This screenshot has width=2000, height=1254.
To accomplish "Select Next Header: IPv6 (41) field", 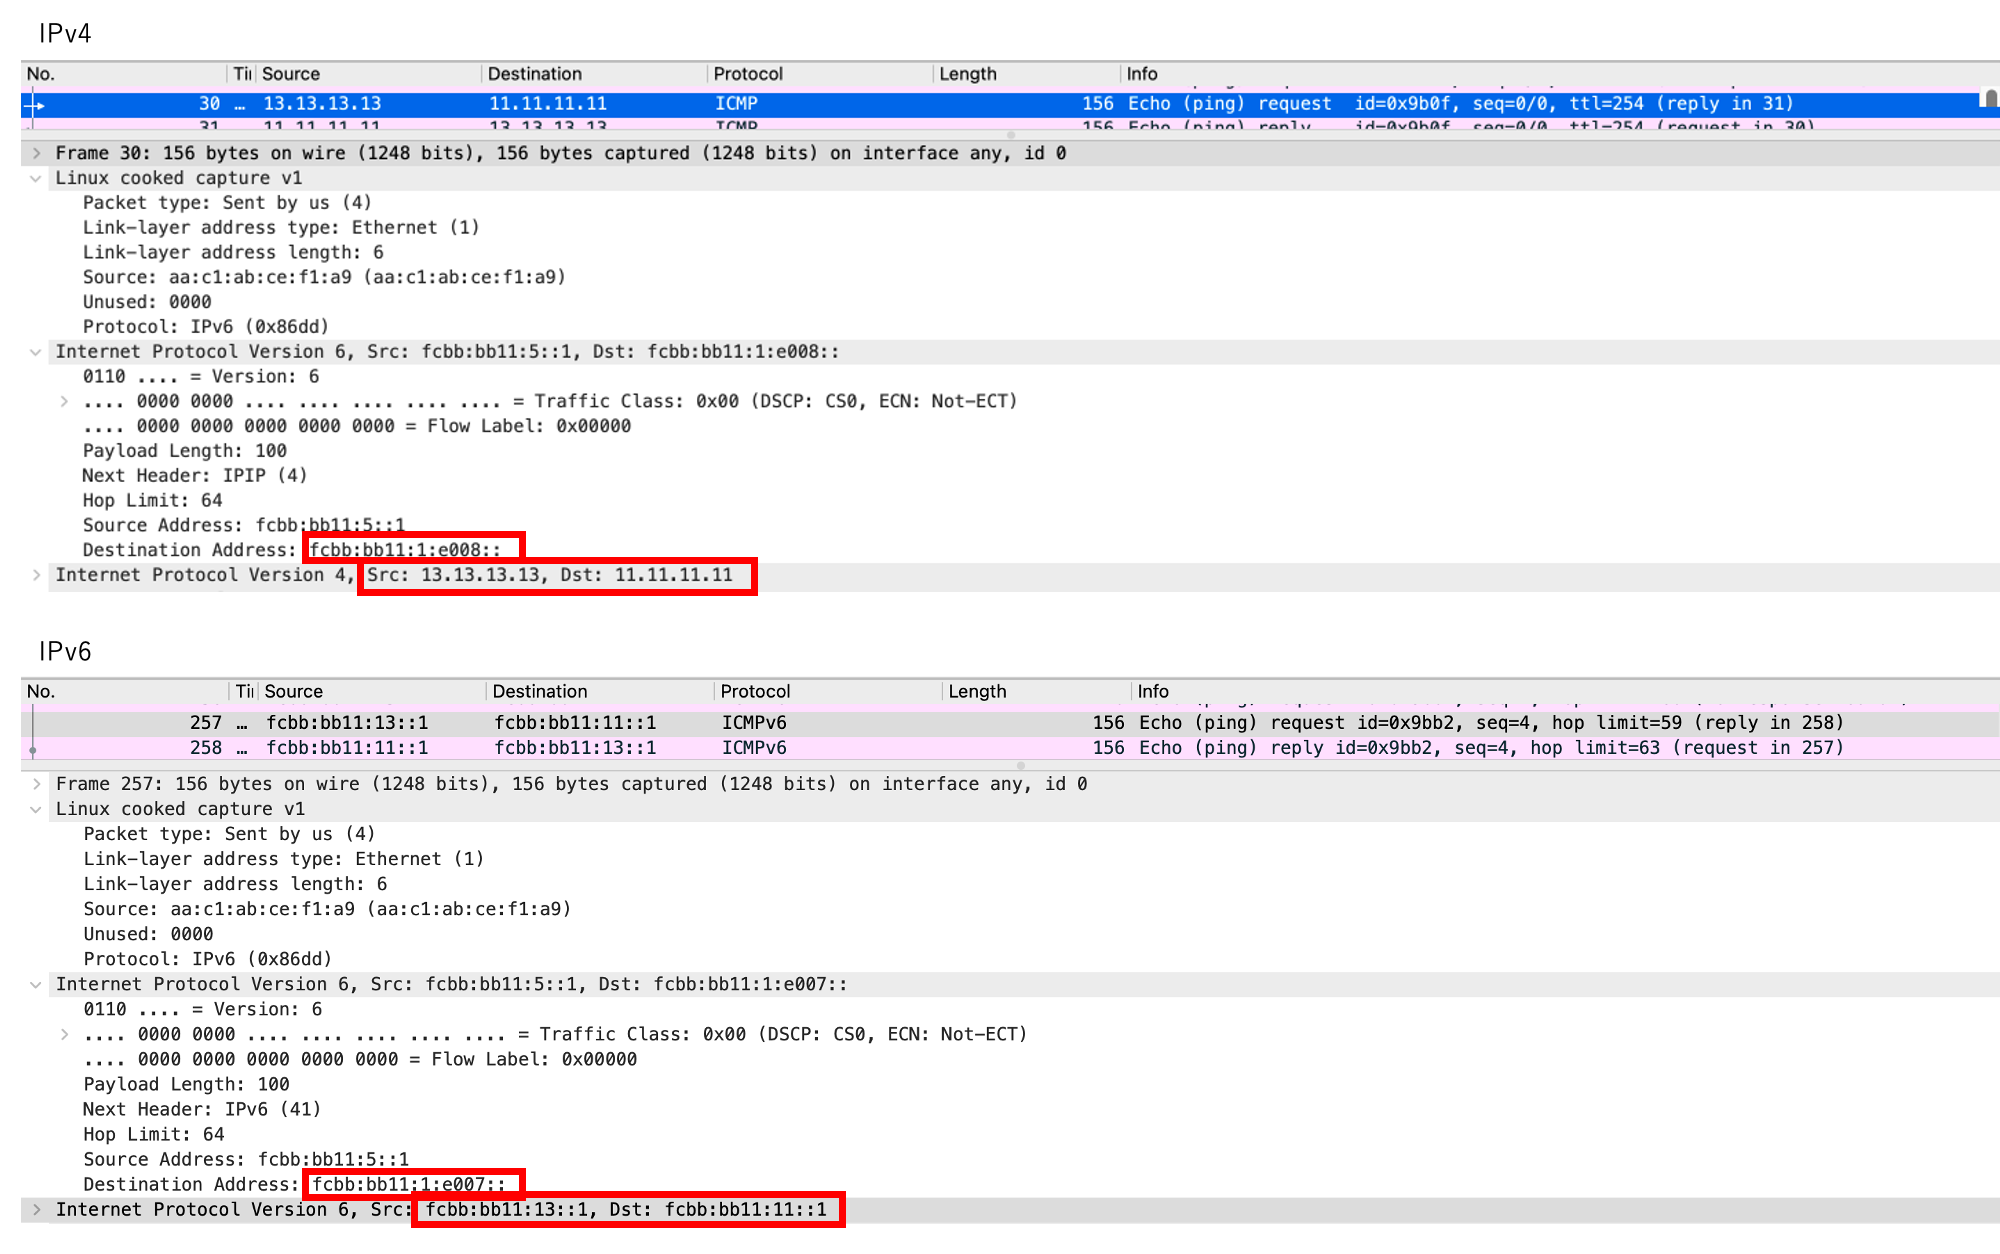I will click(x=202, y=1109).
